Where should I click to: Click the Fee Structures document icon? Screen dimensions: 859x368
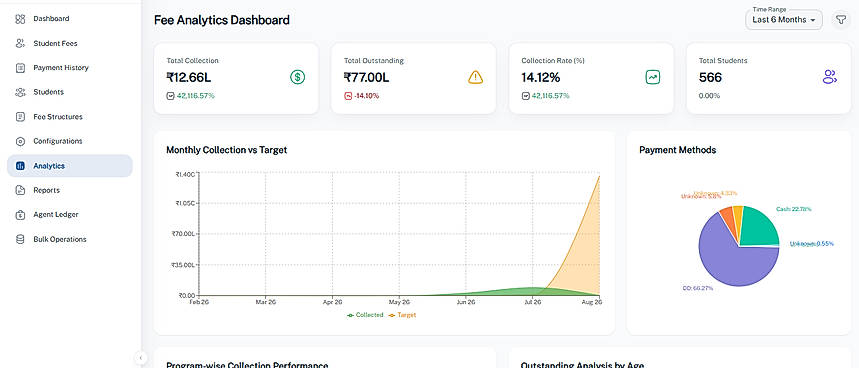[20, 117]
